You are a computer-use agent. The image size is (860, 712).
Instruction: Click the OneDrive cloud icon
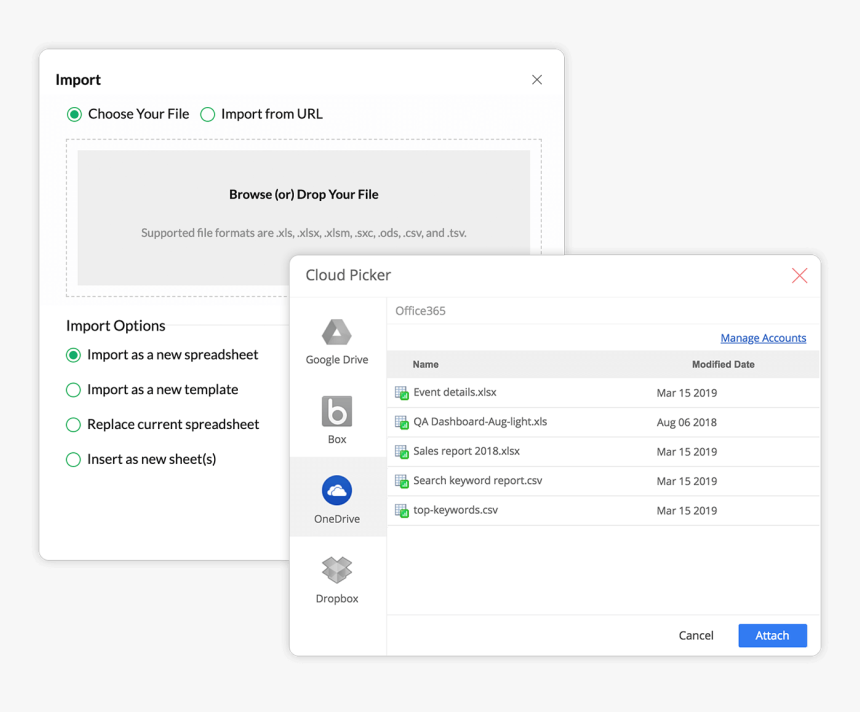coord(337,491)
